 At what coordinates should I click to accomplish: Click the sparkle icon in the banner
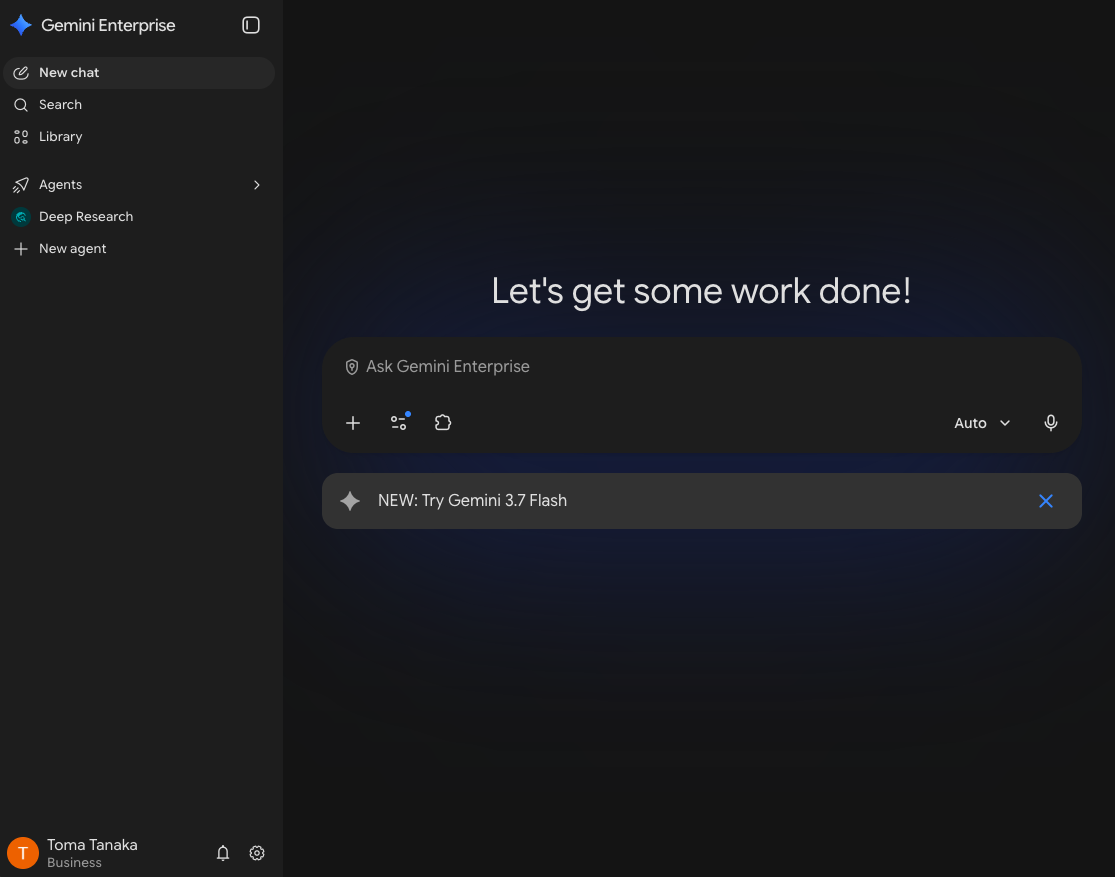coord(350,501)
